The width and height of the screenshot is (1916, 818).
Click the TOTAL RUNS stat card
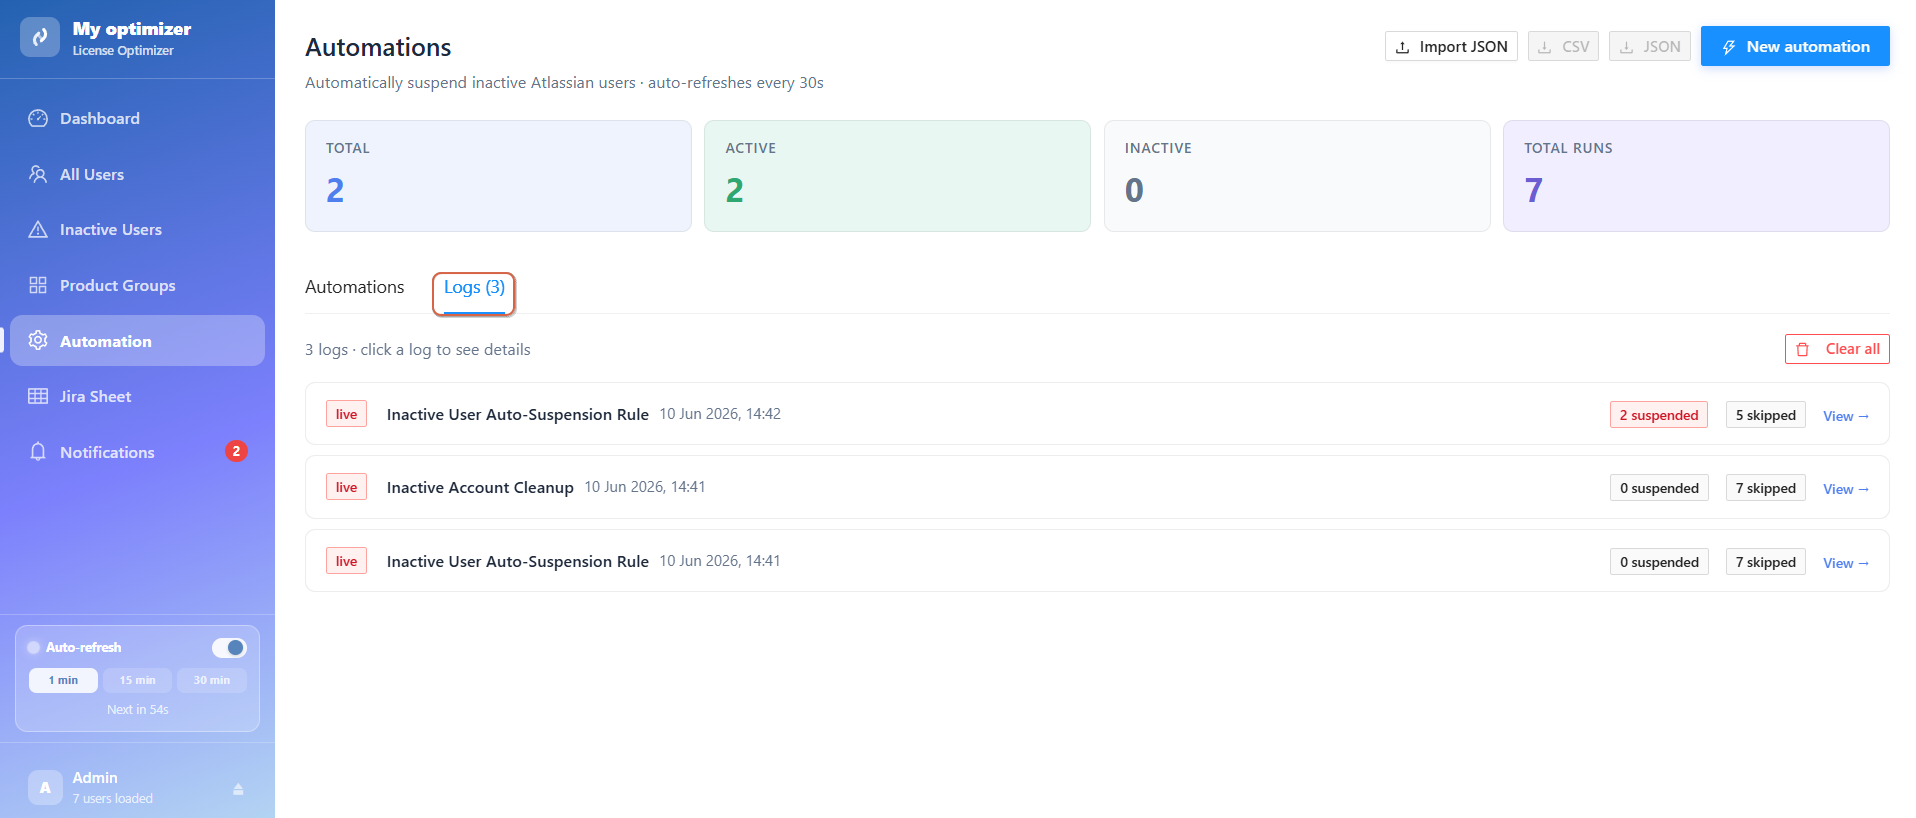click(1696, 176)
